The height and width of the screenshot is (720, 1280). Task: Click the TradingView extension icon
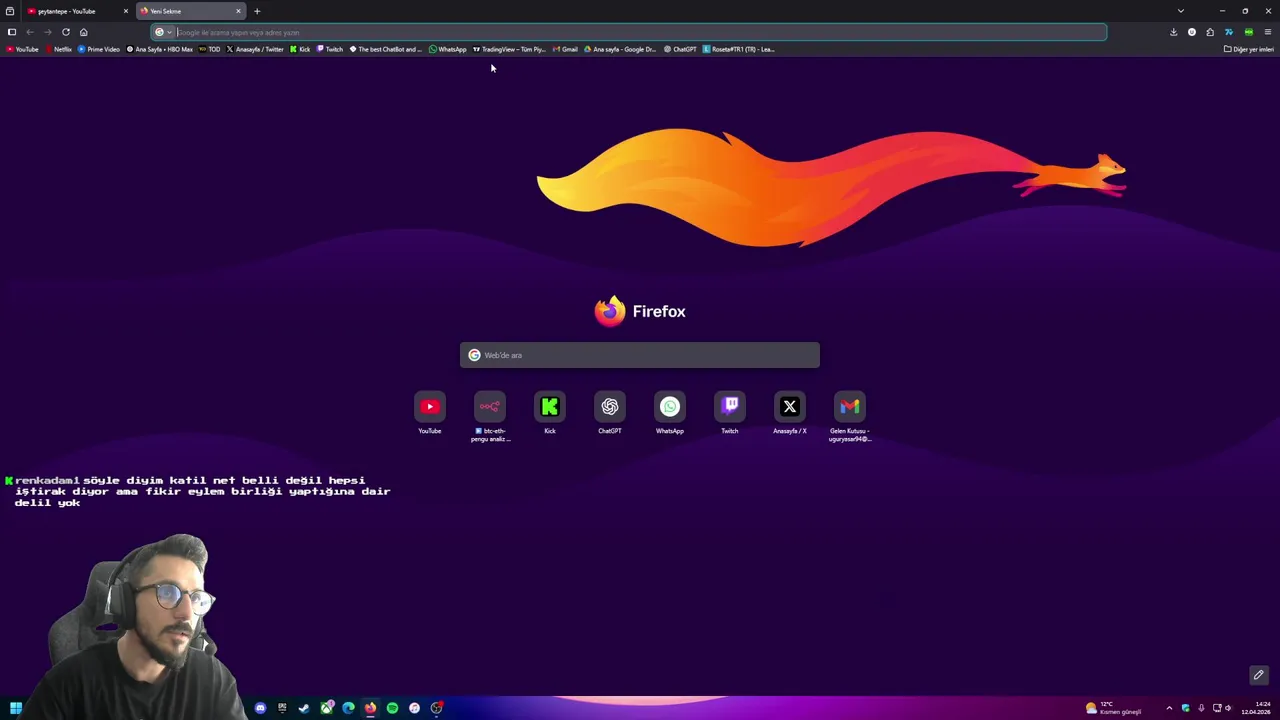pos(1229,32)
